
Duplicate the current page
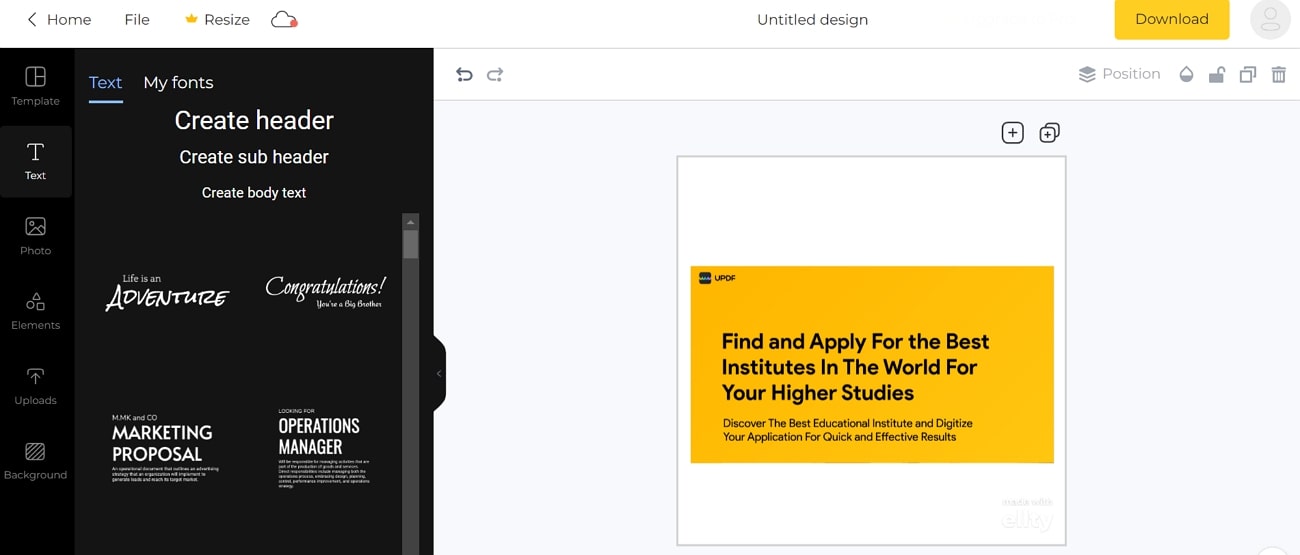click(x=1049, y=132)
